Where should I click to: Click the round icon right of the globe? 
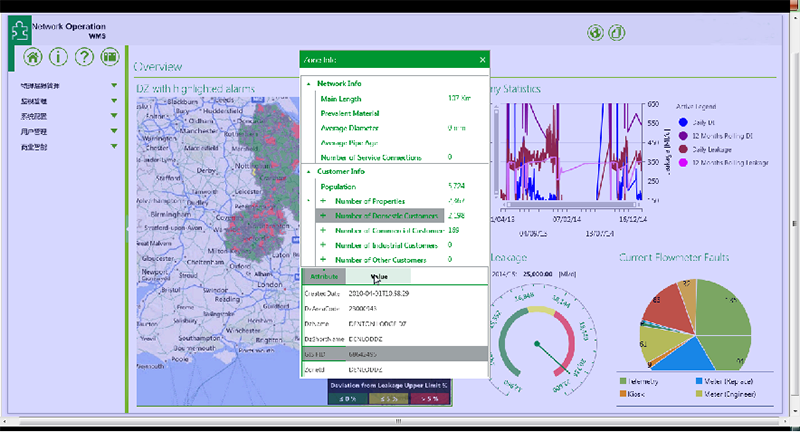(618, 32)
